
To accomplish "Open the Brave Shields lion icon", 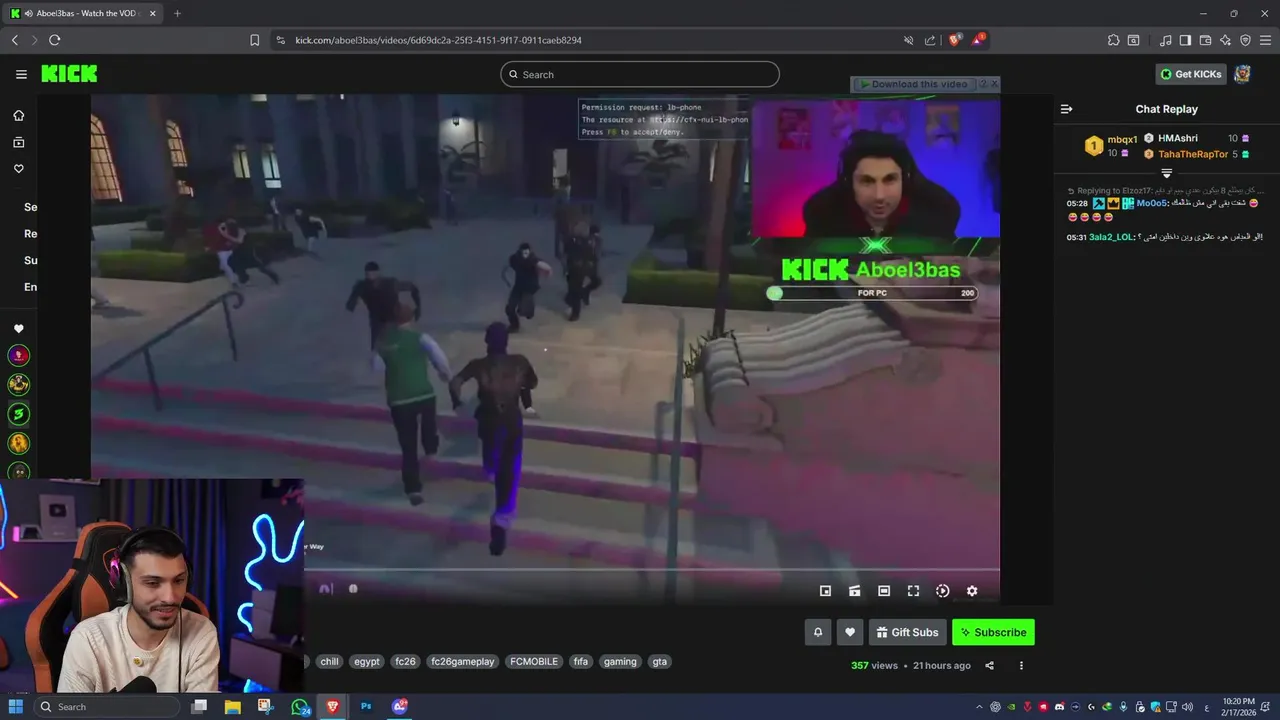I will [x=955, y=40].
